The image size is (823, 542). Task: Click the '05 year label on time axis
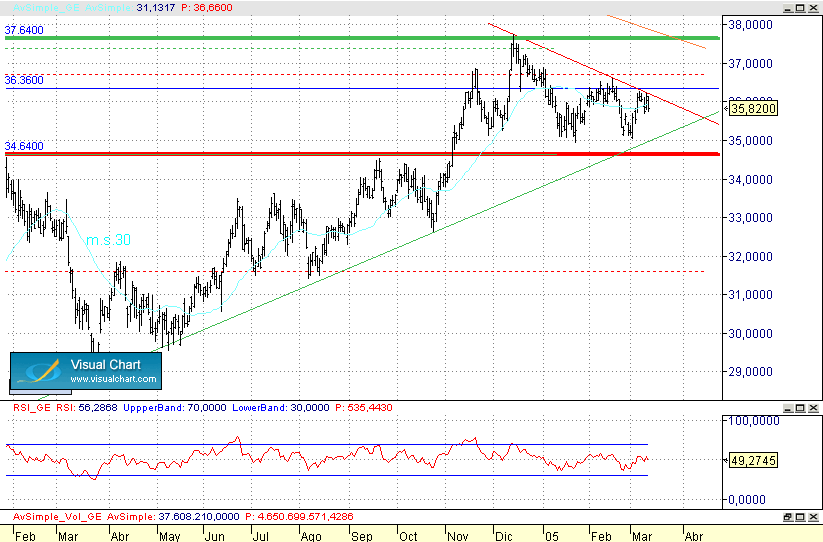[552, 536]
